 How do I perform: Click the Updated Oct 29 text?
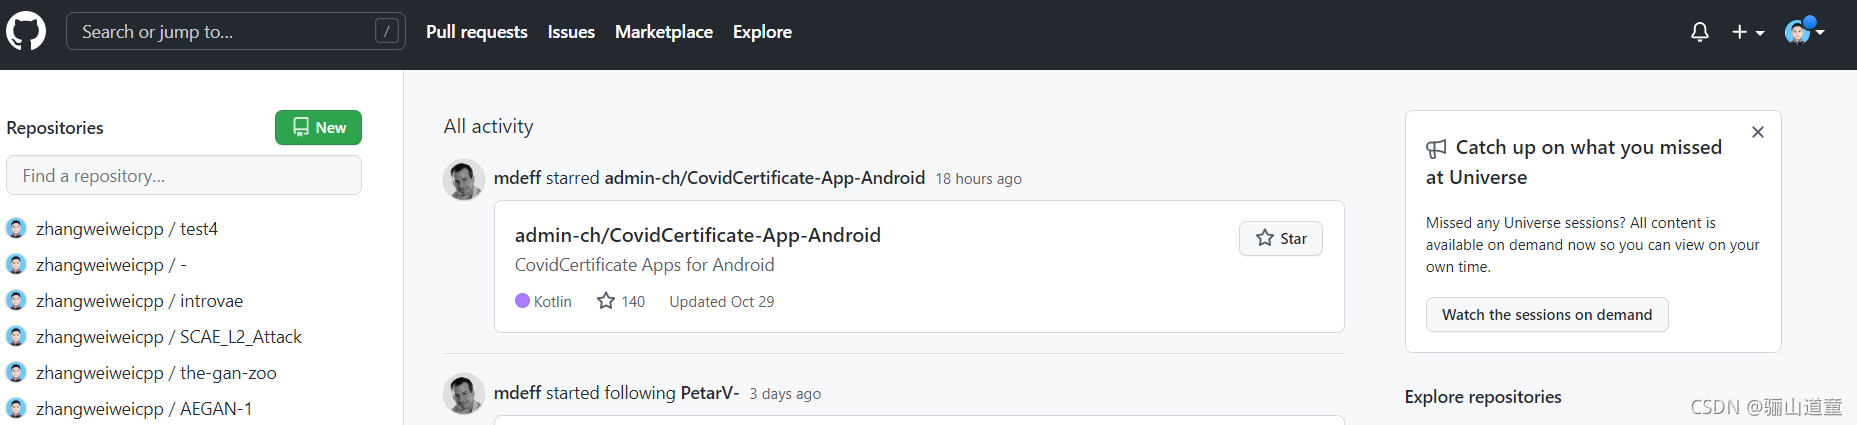pyautogui.click(x=722, y=301)
